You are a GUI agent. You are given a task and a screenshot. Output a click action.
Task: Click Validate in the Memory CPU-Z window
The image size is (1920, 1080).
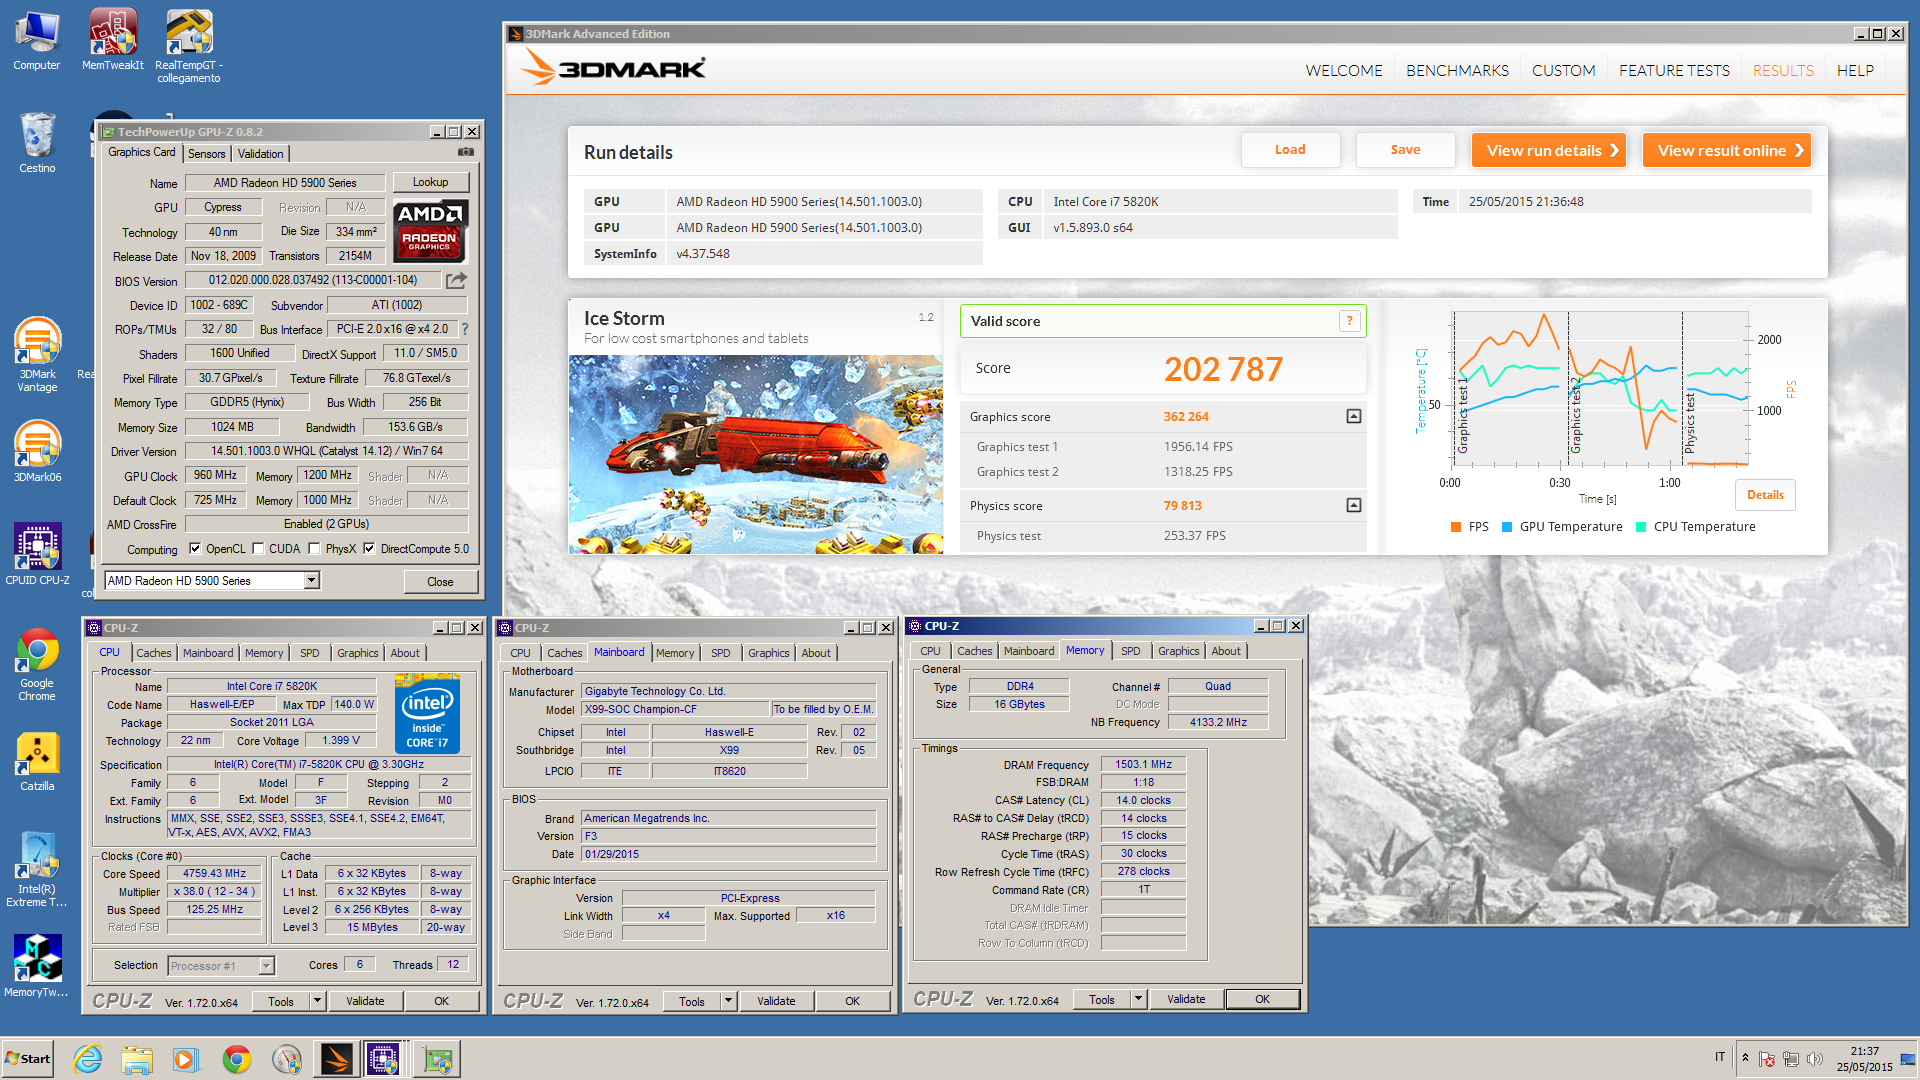point(1186,999)
